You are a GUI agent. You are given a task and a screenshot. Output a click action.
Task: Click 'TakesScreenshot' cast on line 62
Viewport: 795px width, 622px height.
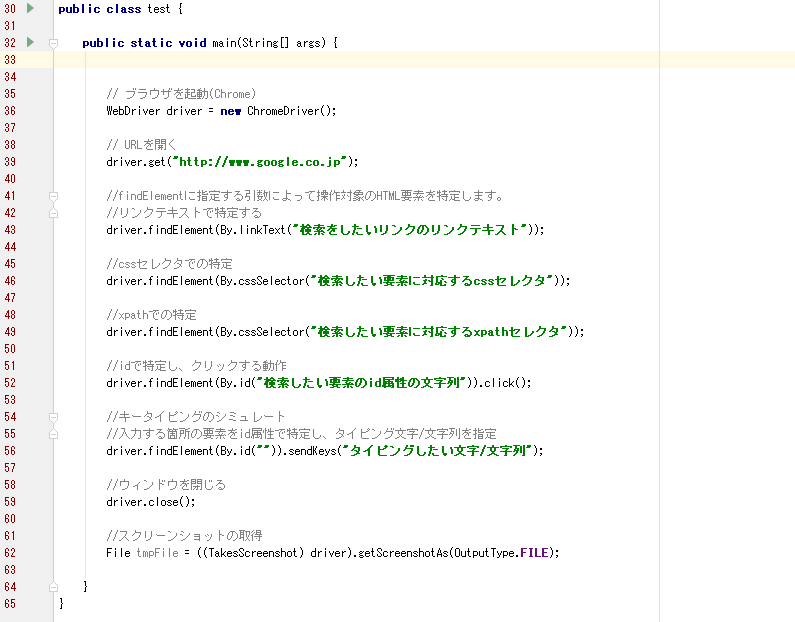tap(252, 553)
